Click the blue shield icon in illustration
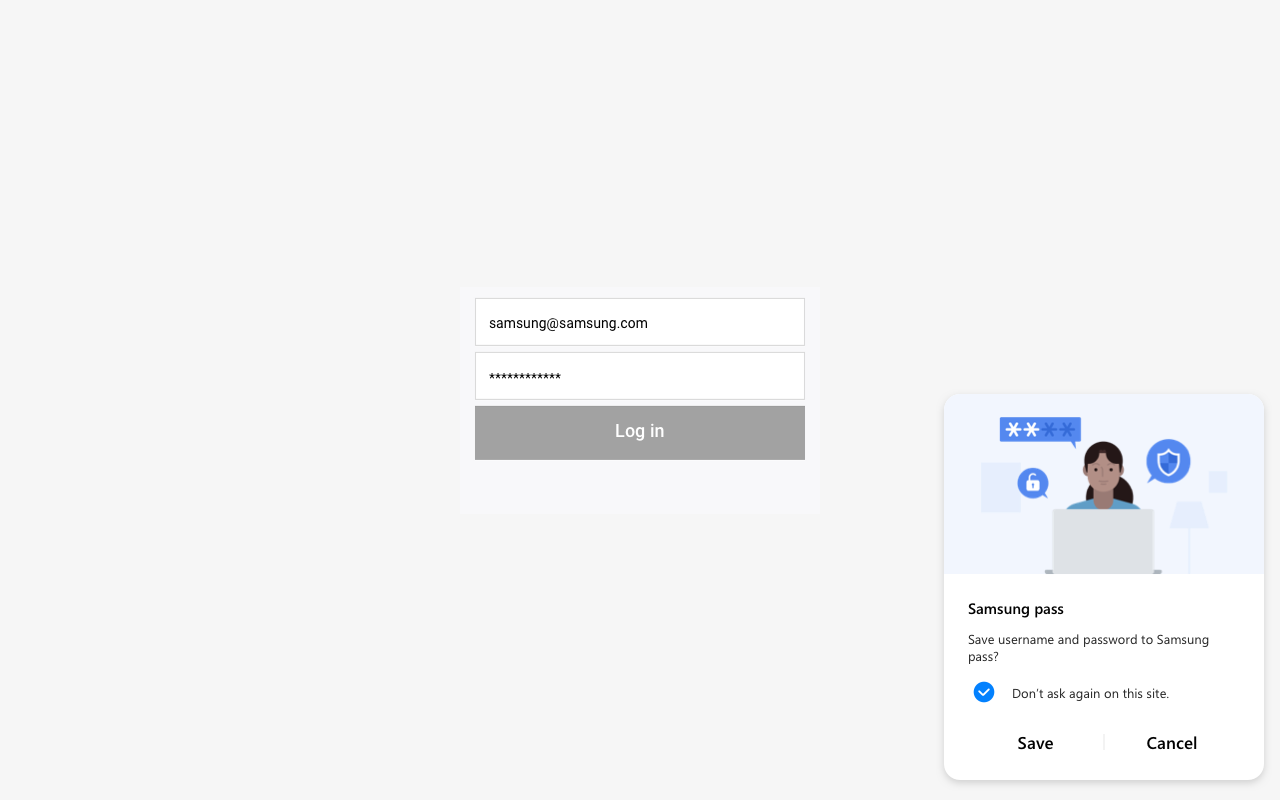This screenshot has height=800, width=1280. tap(1168, 462)
